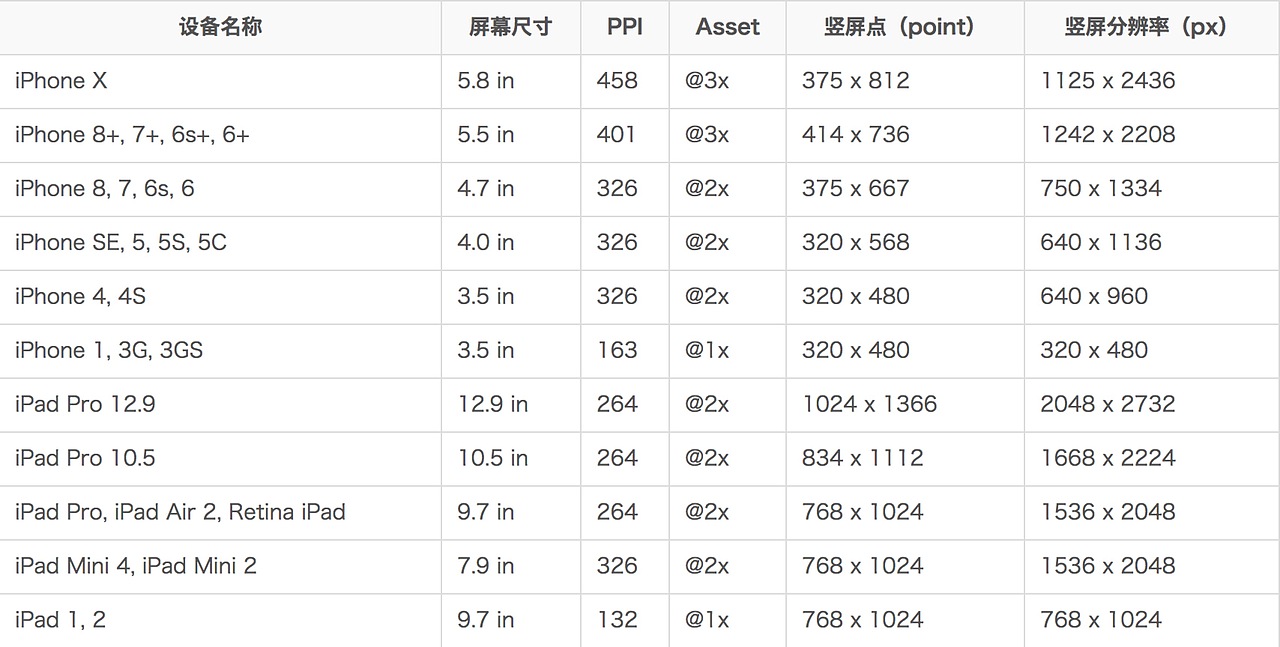Viewport: 1280px width, 647px height.
Task: Select the 2048 x 2732 resolution cell
Action: (1107, 405)
